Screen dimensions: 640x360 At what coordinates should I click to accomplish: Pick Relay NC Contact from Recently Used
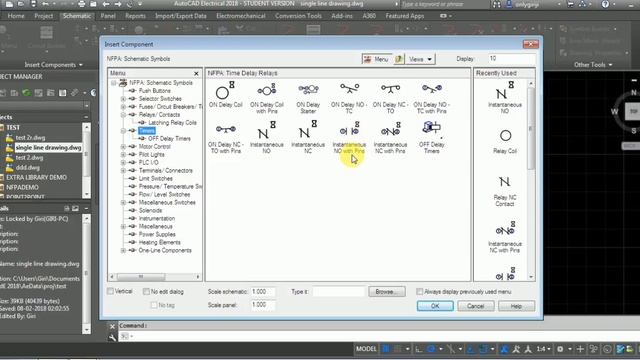pyautogui.click(x=505, y=191)
